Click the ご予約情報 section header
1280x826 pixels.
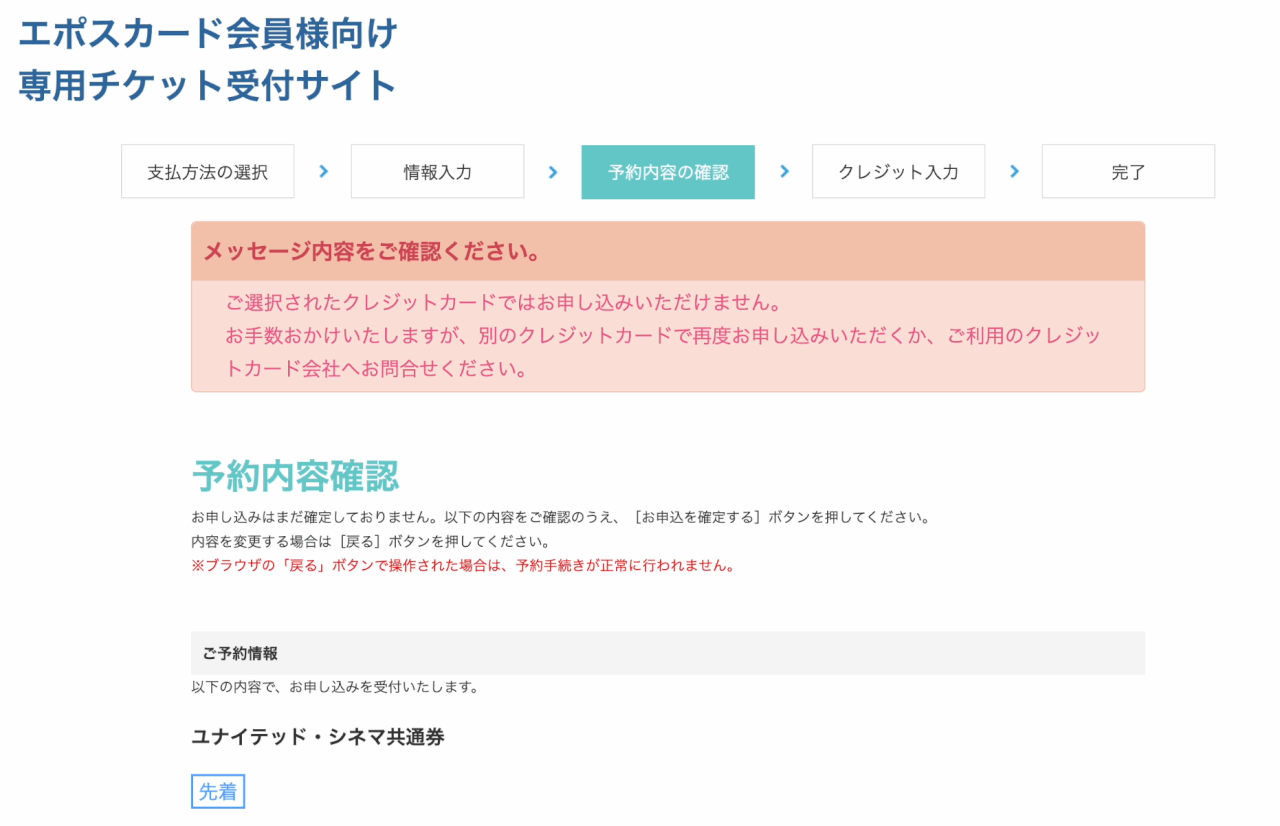668,653
